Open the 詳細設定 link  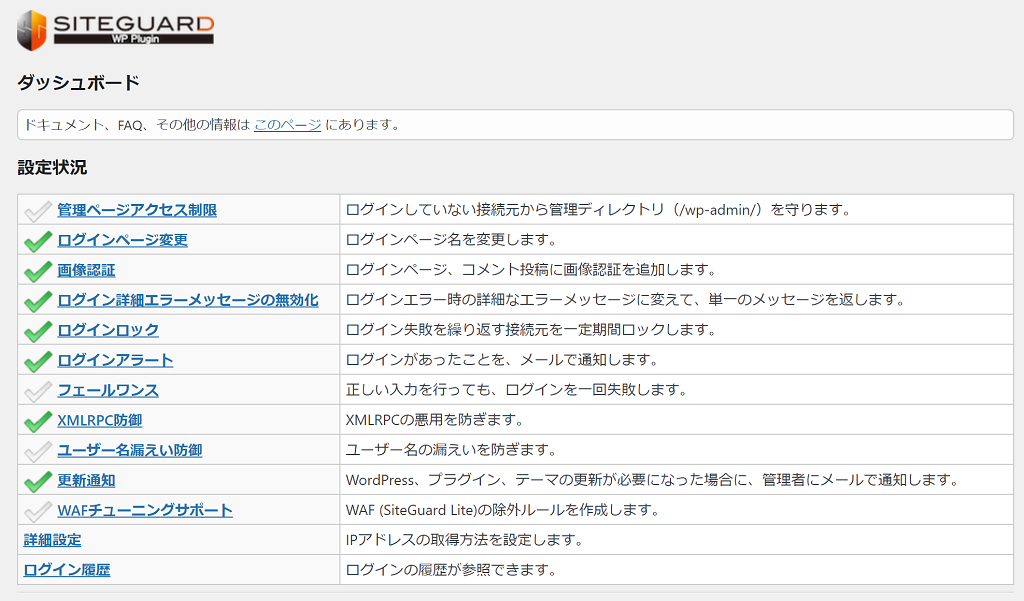click(53, 540)
